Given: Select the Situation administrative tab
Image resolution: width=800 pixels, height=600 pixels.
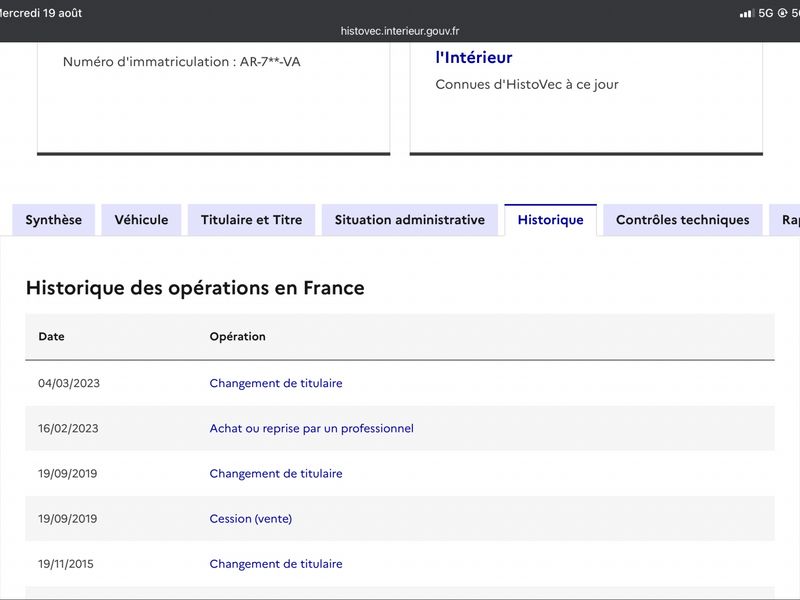Looking at the screenshot, I should click(x=410, y=220).
